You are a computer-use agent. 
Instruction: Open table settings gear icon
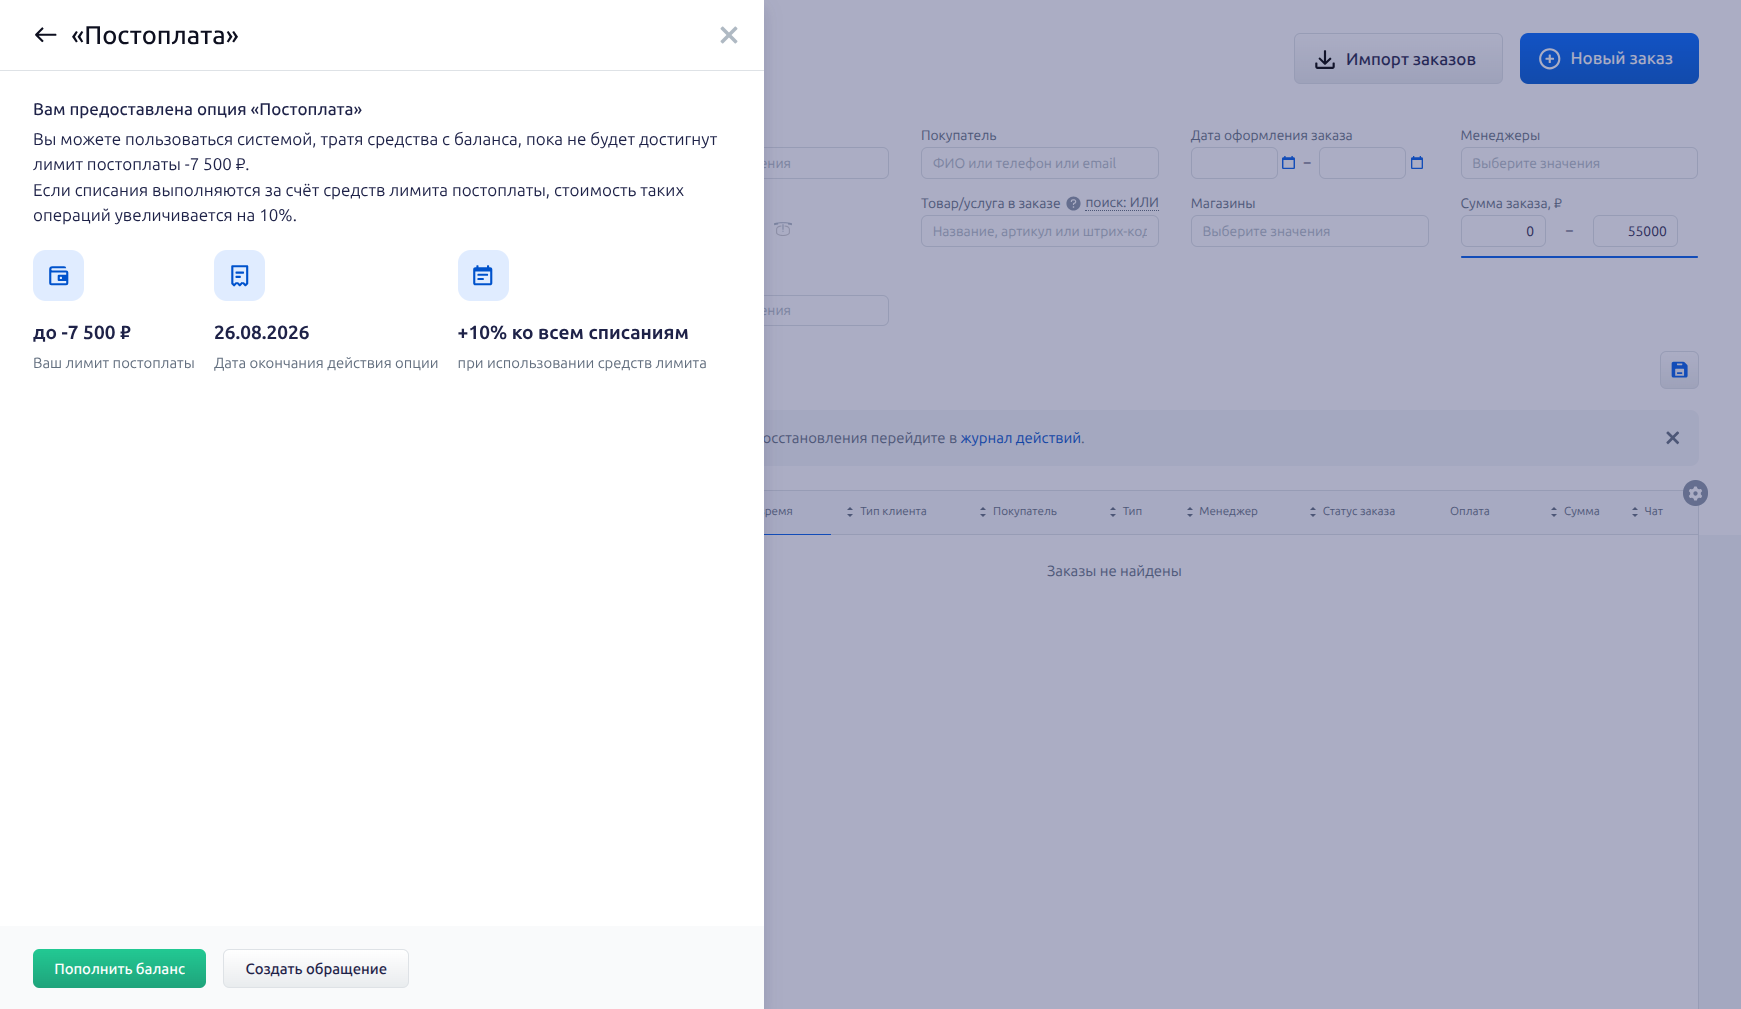coord(1695,493)
